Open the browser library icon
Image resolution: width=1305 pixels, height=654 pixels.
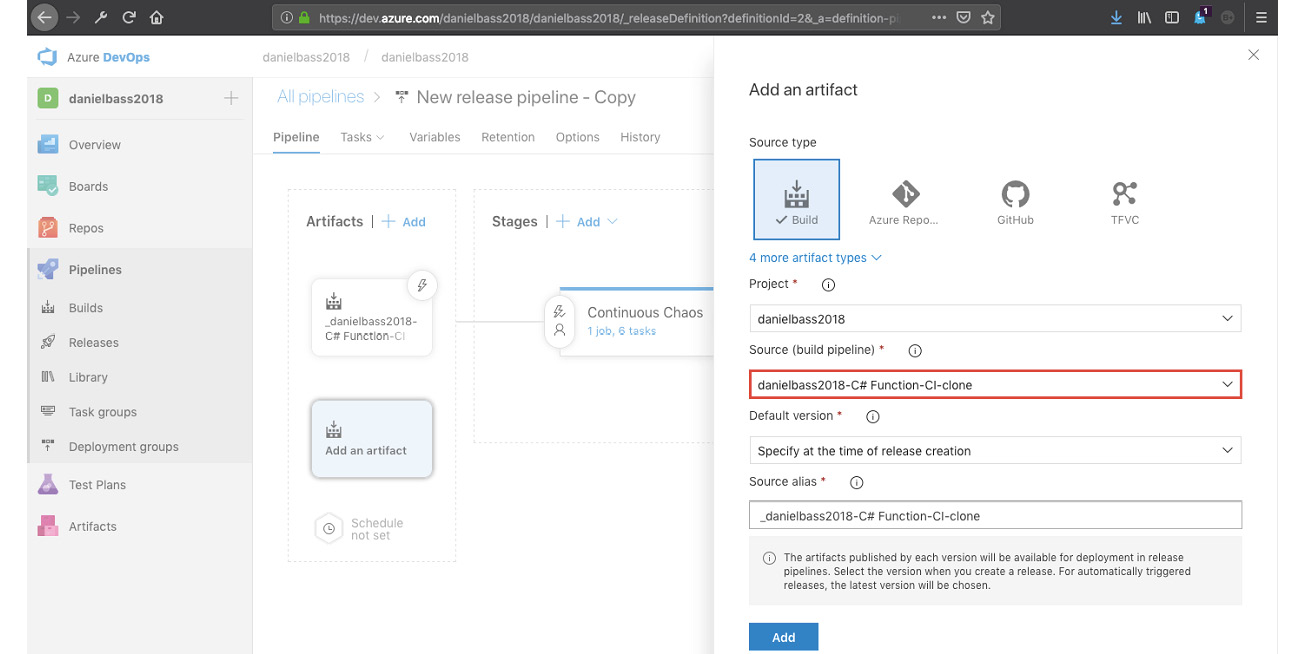(1144, 17)
